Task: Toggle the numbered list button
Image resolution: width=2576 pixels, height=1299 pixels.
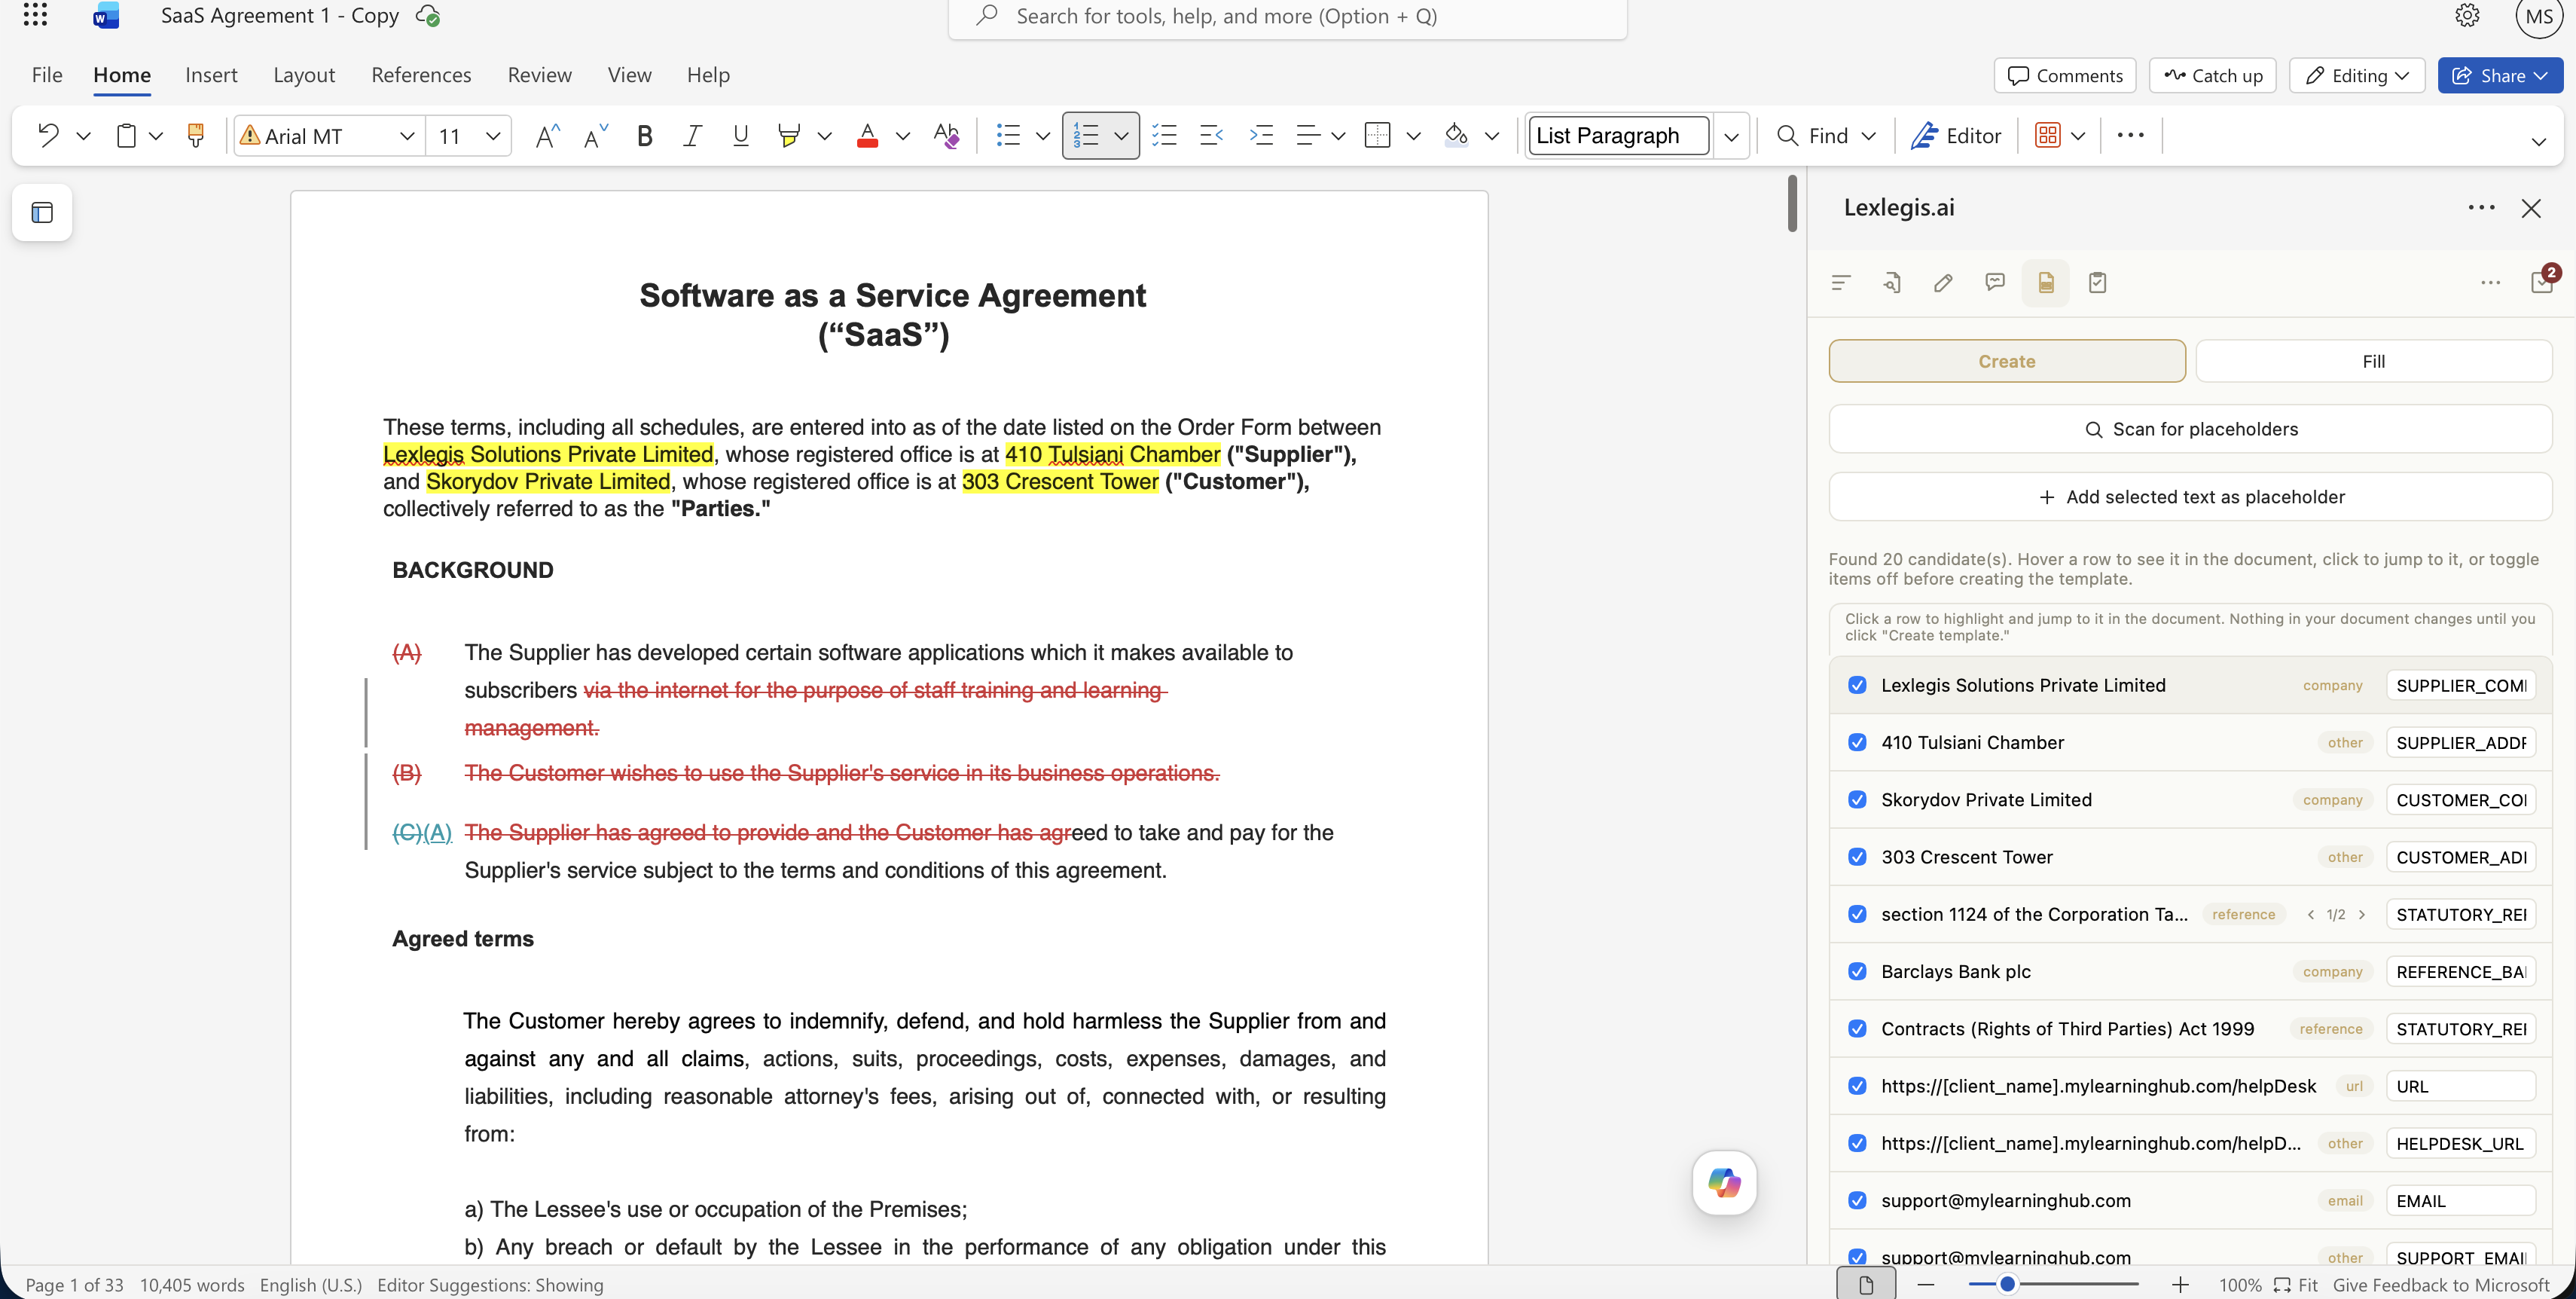Action: pos(1086,135)
